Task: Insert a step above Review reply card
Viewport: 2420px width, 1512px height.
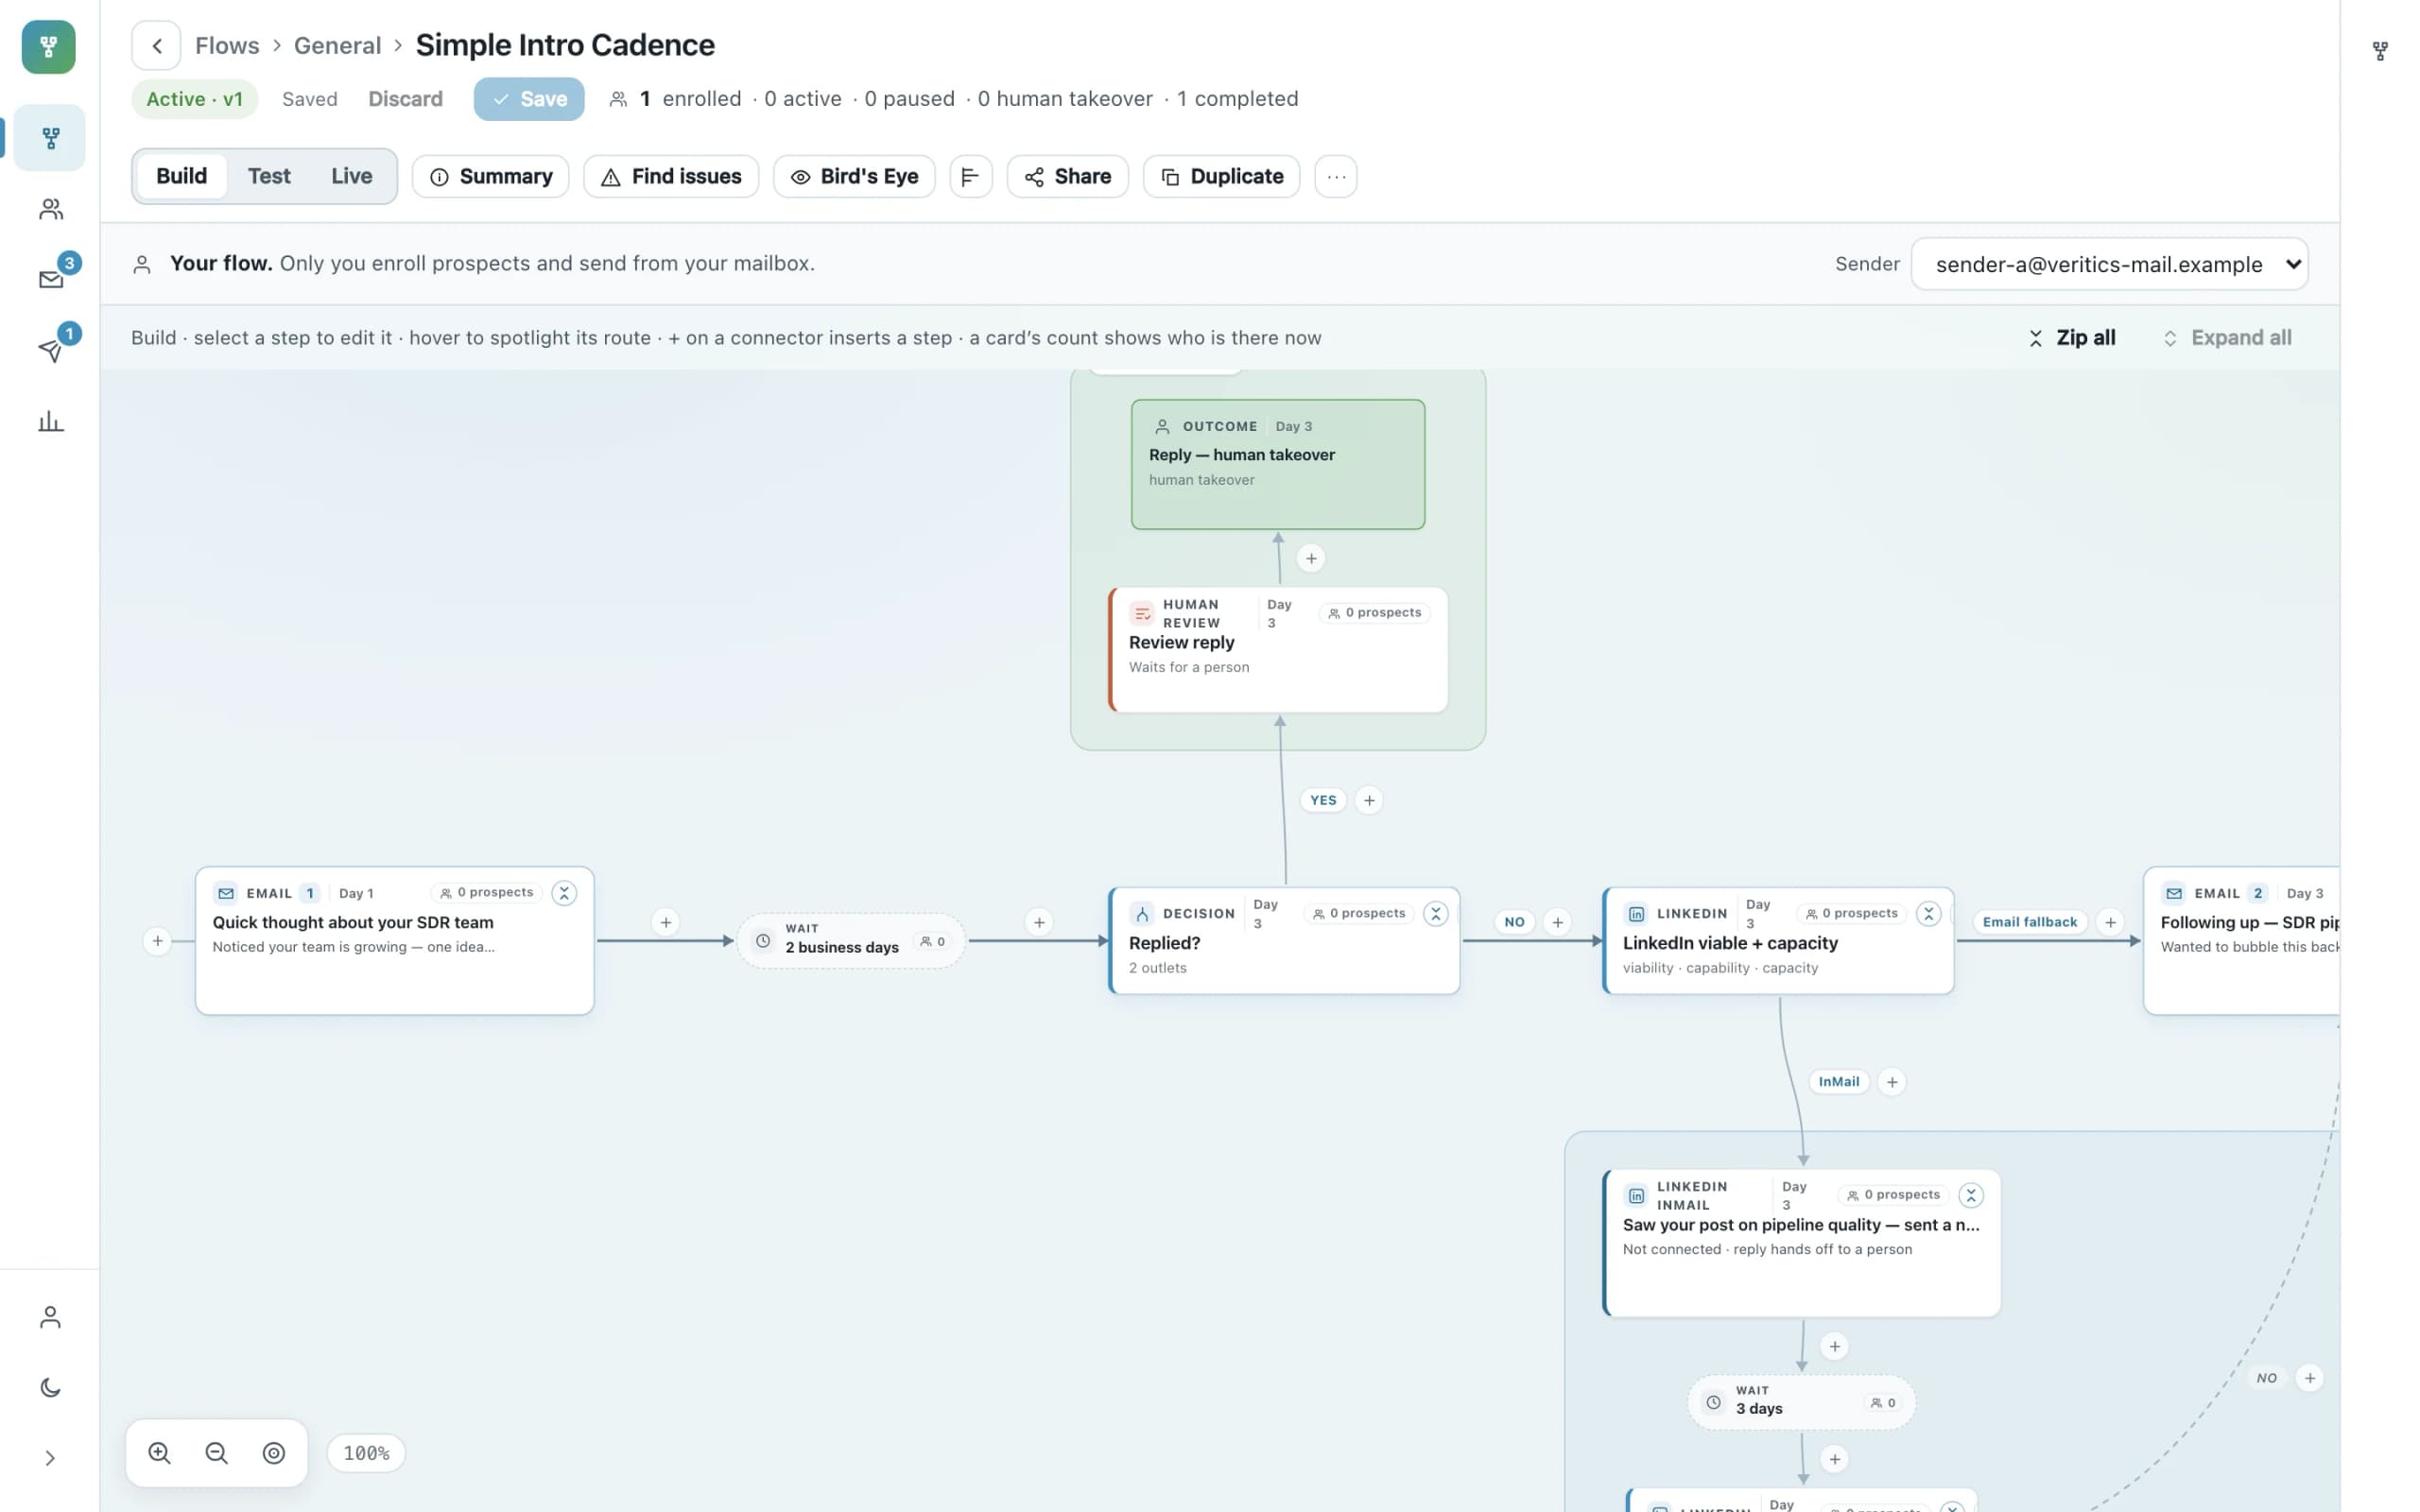Action: coord(1310,558)
